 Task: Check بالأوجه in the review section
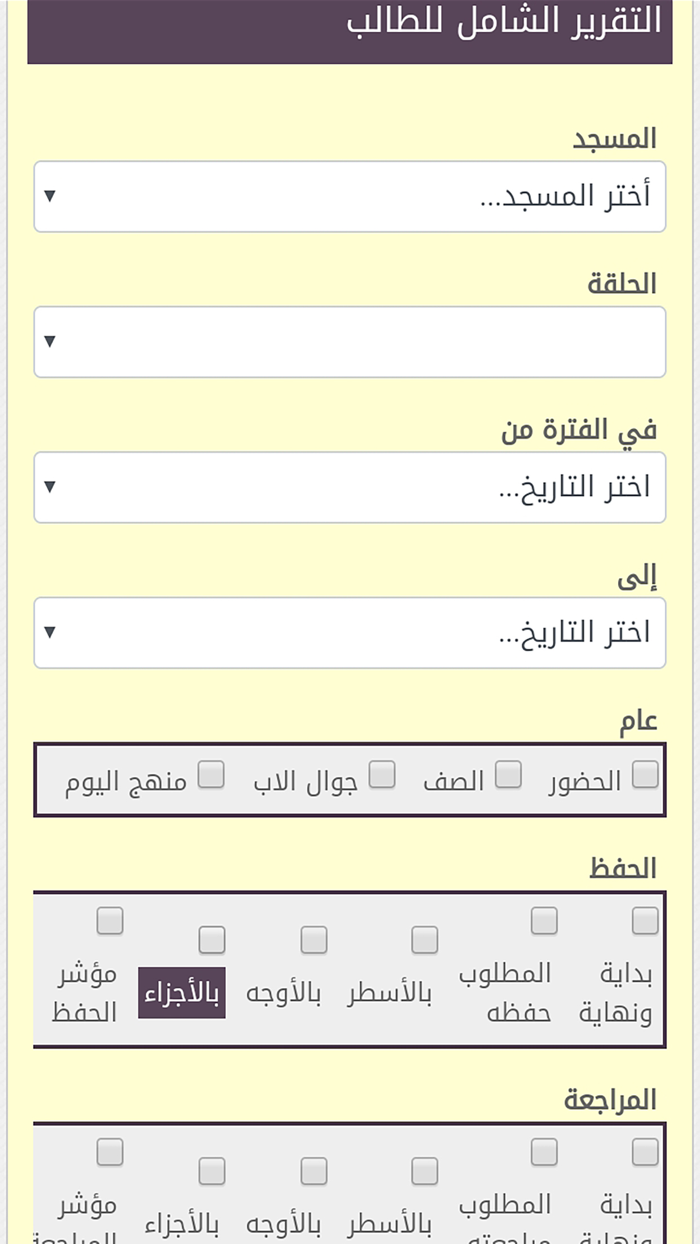pyautogui.click(x=313, y=1169)
